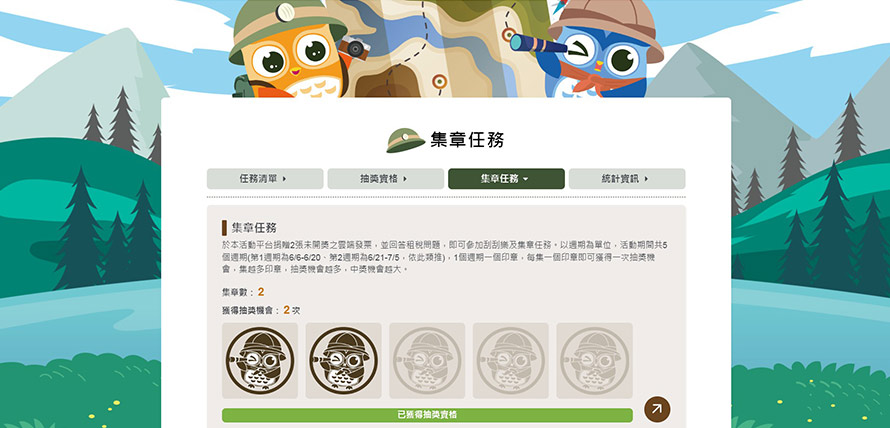Click the arrow on 統計資訊 tab

[x=646, y=179]
